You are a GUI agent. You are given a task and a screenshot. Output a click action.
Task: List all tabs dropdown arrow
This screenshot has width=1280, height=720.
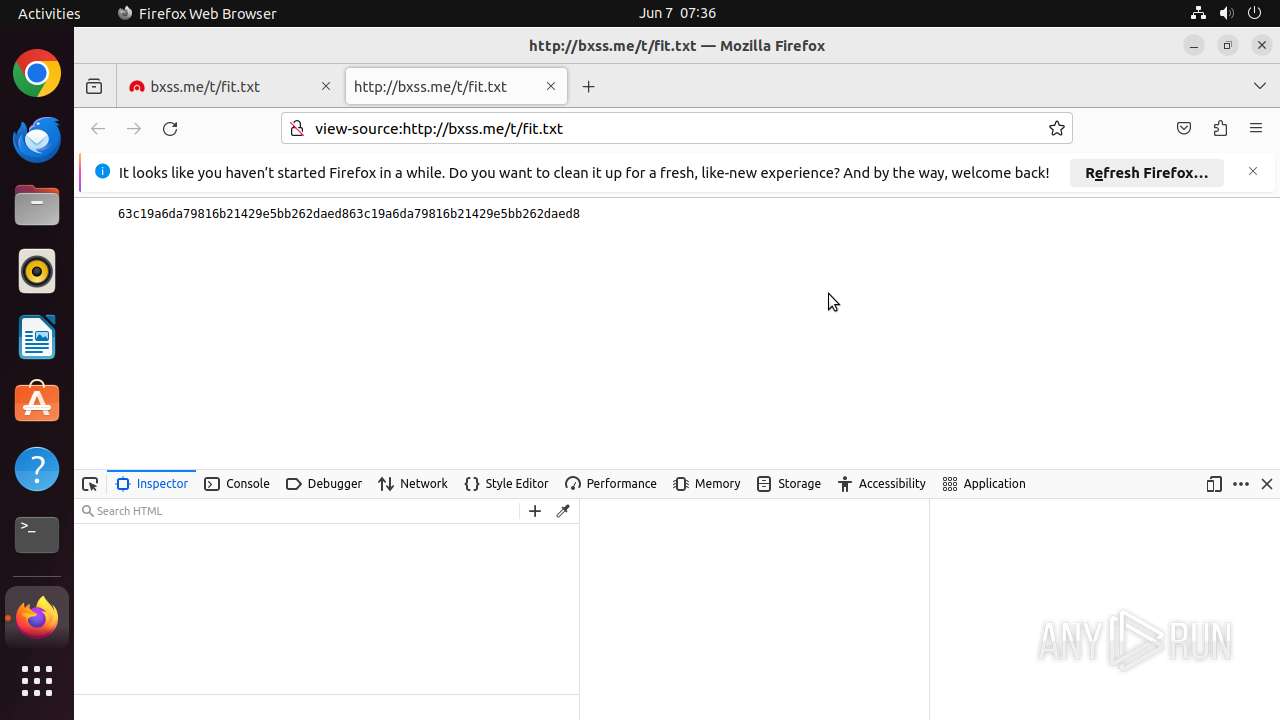(x=1260, y=87)
